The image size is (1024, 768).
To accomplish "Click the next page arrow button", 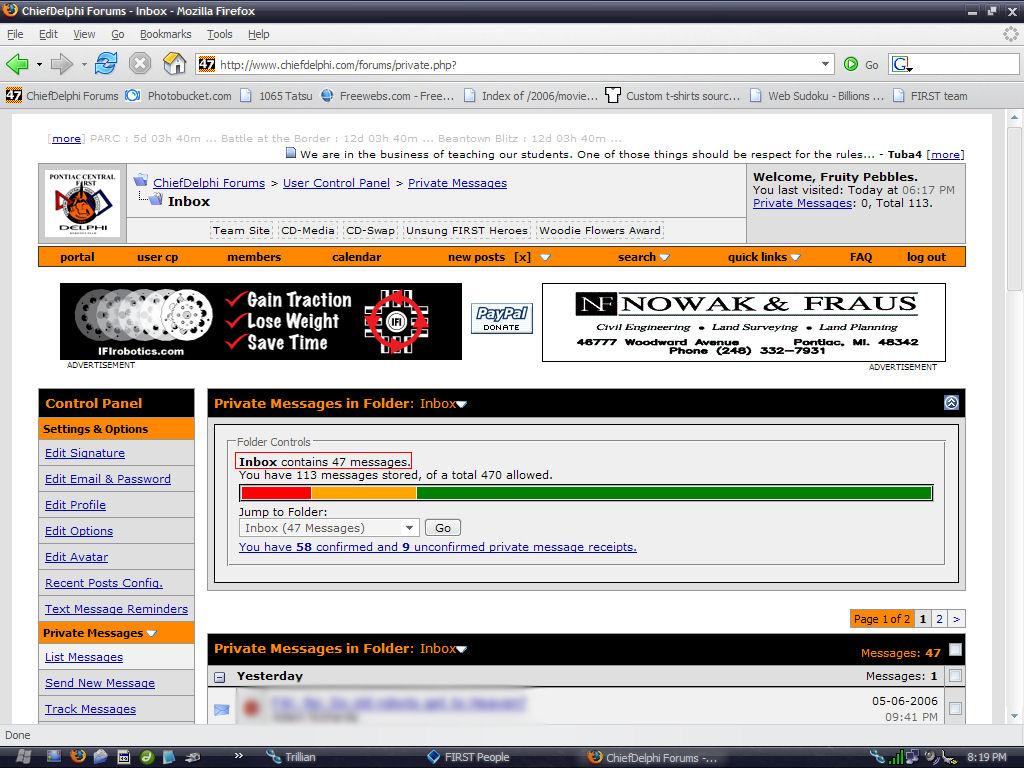I will coord(956,618).
